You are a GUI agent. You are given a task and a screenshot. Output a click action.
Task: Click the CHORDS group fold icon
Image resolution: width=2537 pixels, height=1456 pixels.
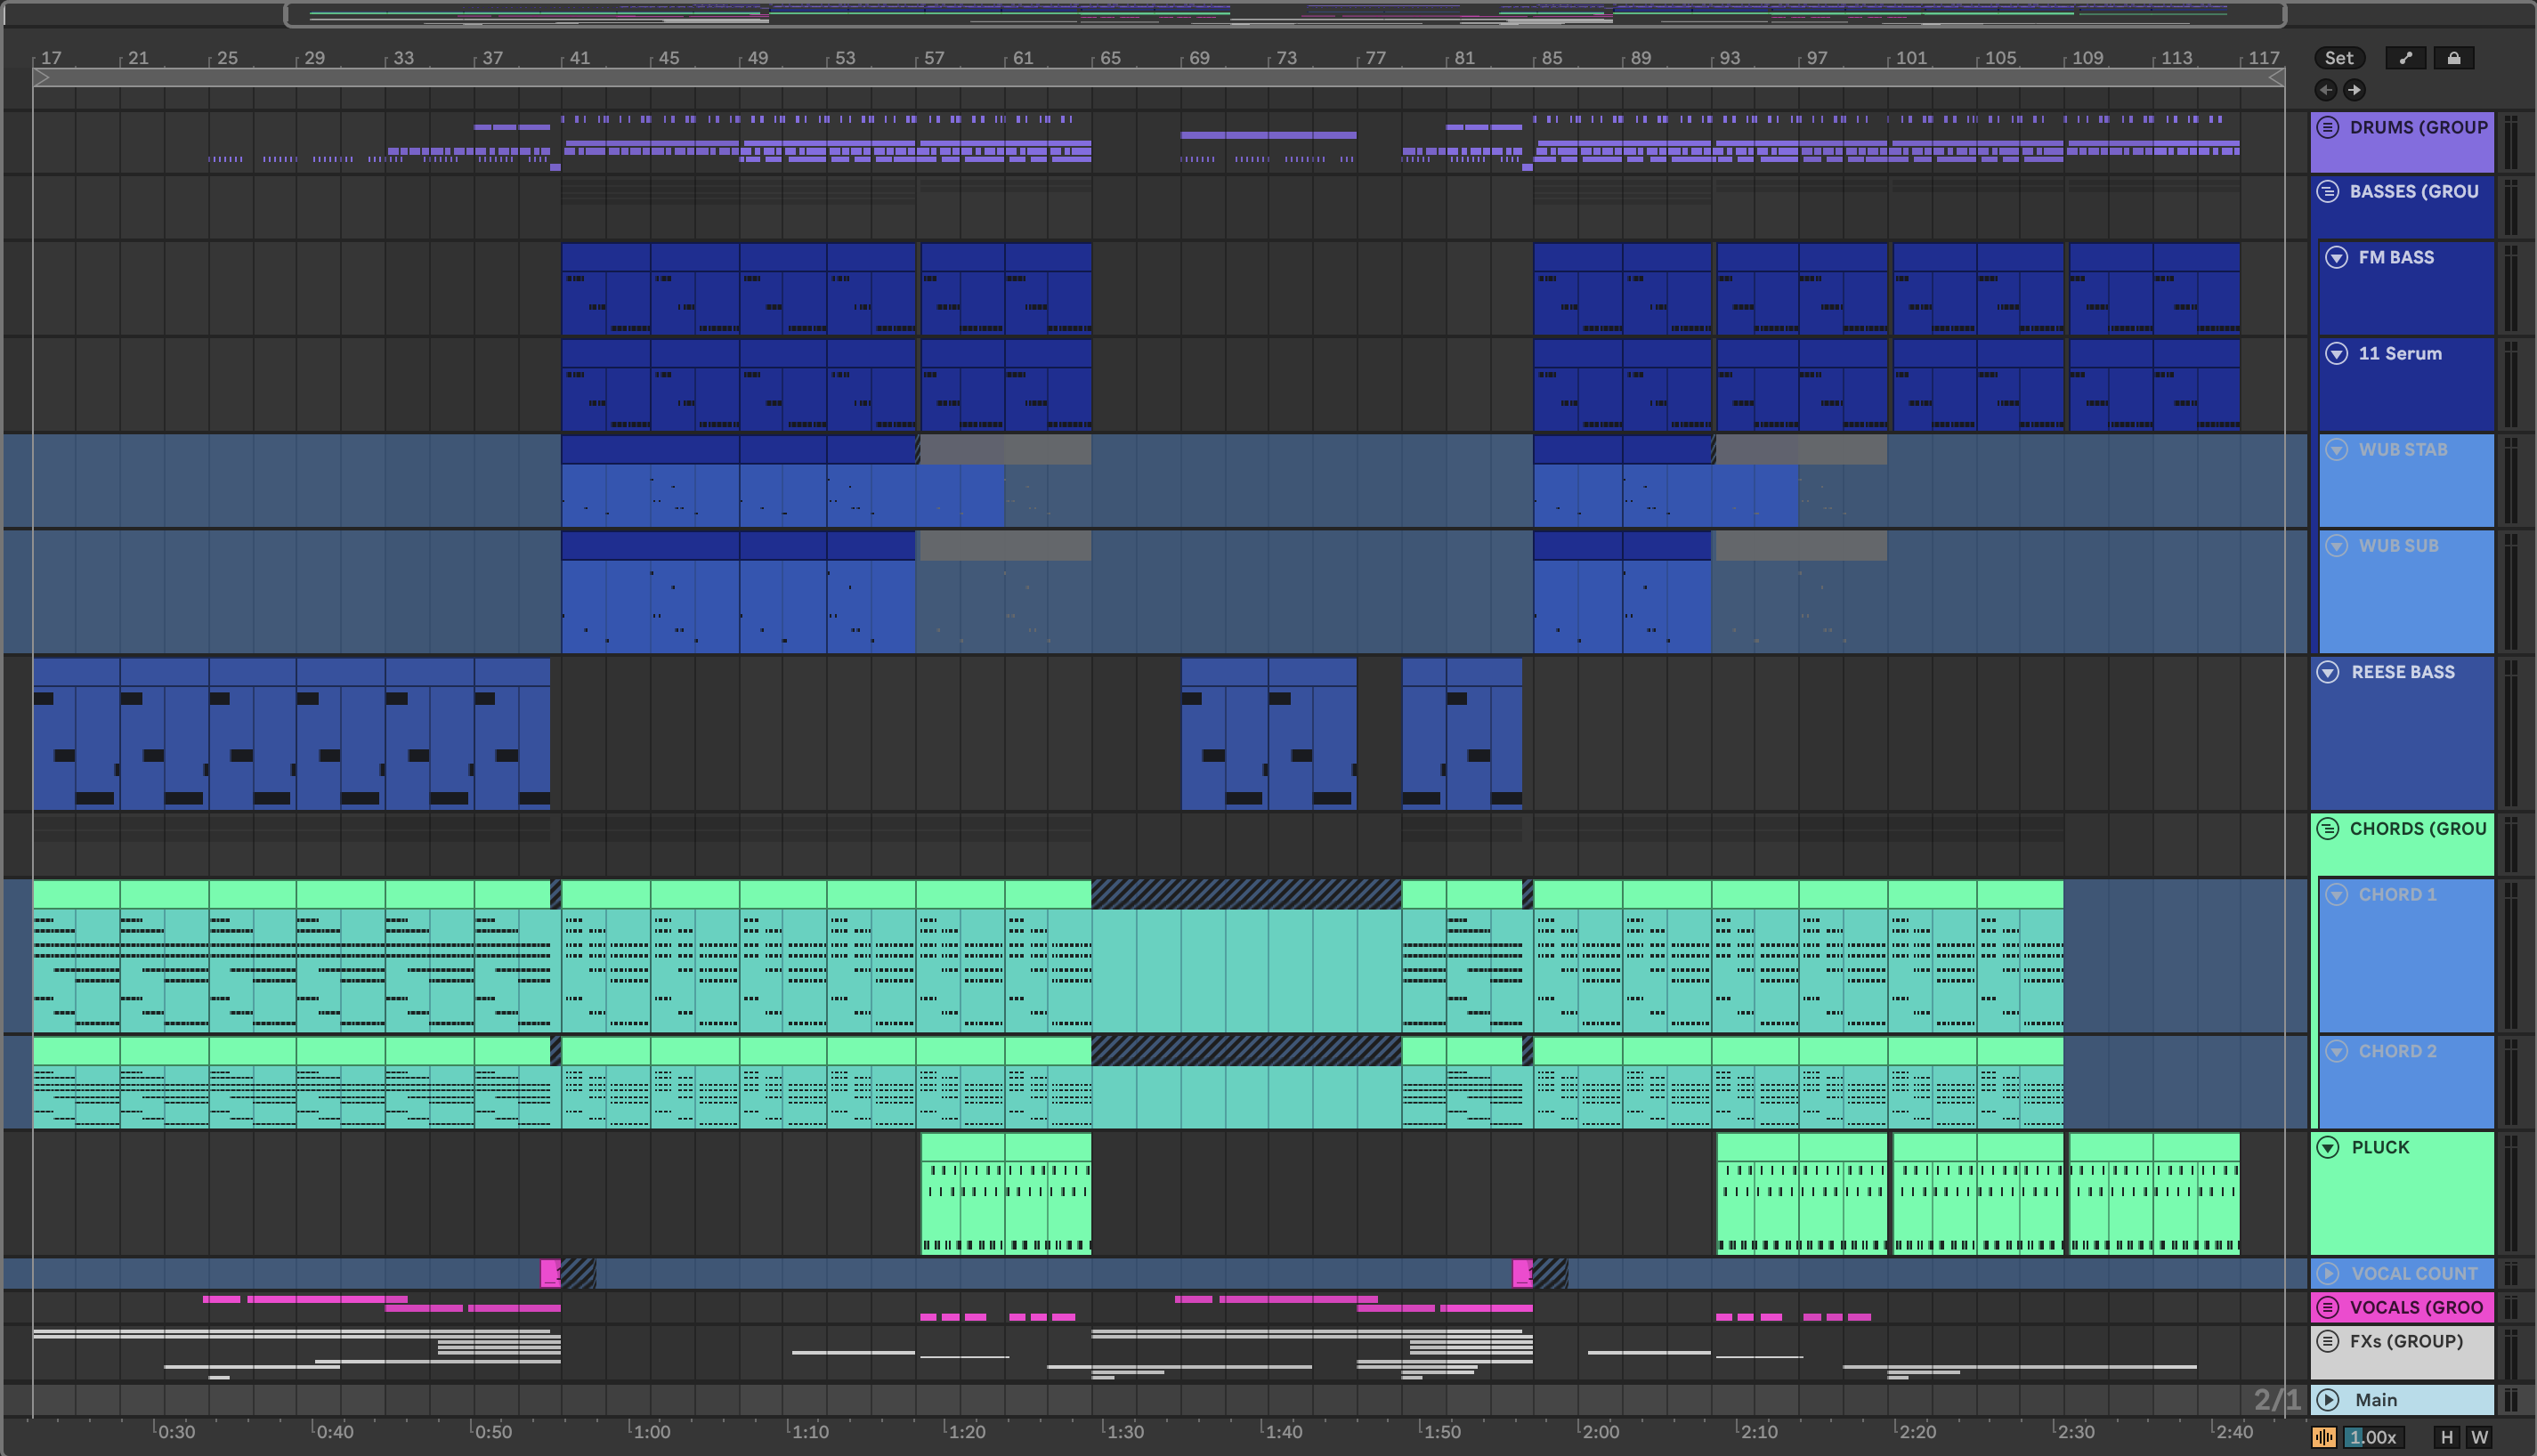coord(2328,828)
